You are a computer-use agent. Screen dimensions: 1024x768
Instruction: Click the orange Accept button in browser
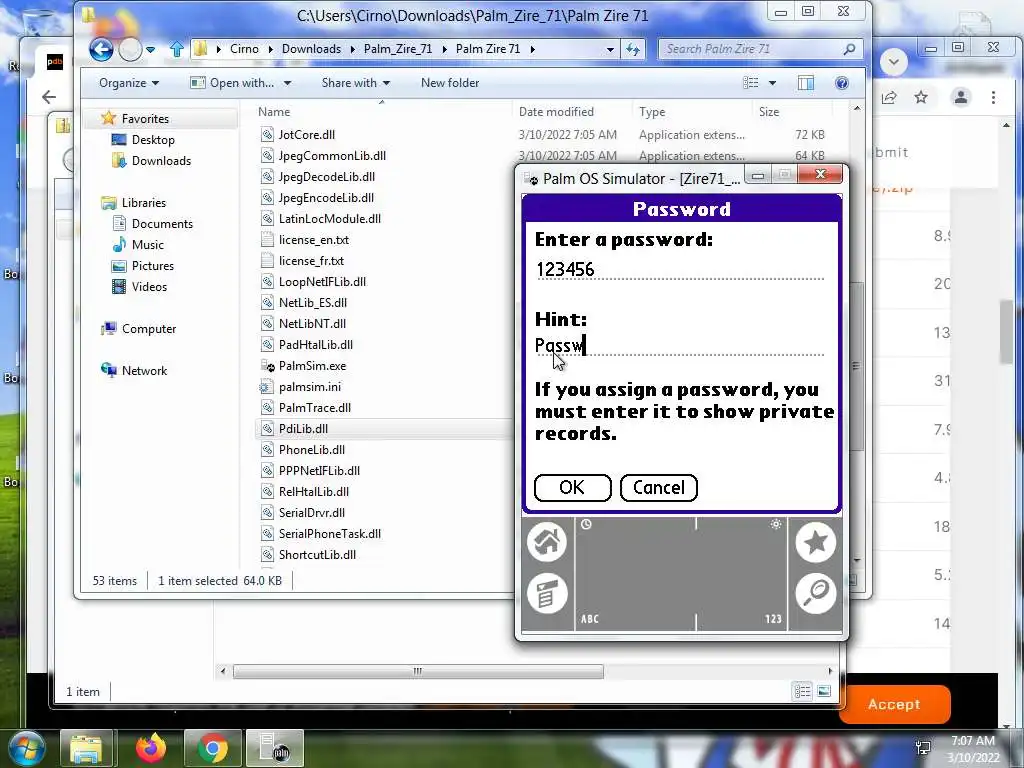tap(894, 704)
